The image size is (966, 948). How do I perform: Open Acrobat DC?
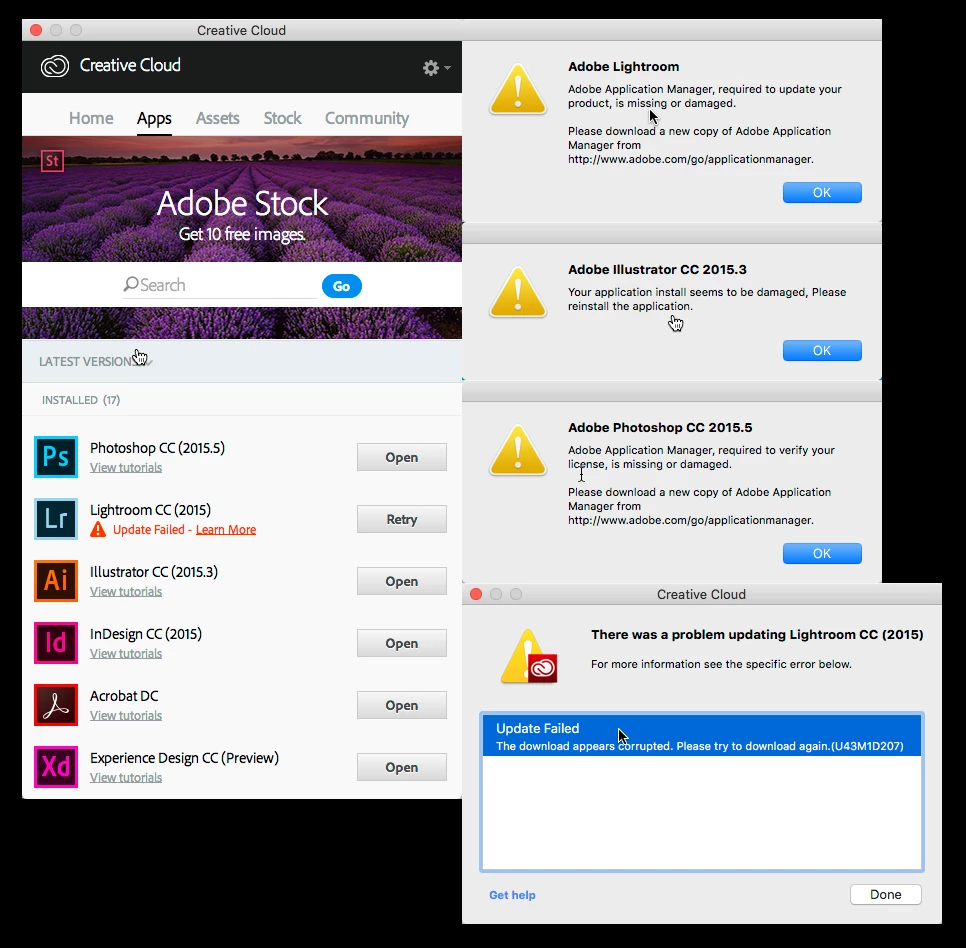click(402, 705)
